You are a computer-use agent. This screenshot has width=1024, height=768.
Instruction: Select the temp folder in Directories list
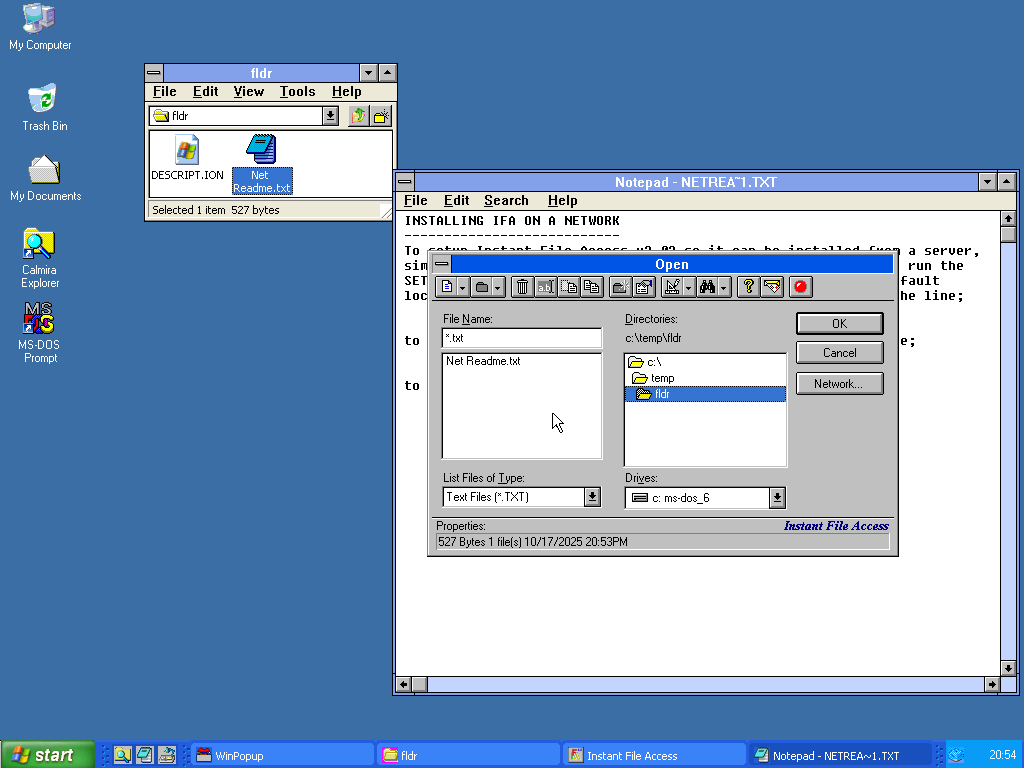[662, 378]
